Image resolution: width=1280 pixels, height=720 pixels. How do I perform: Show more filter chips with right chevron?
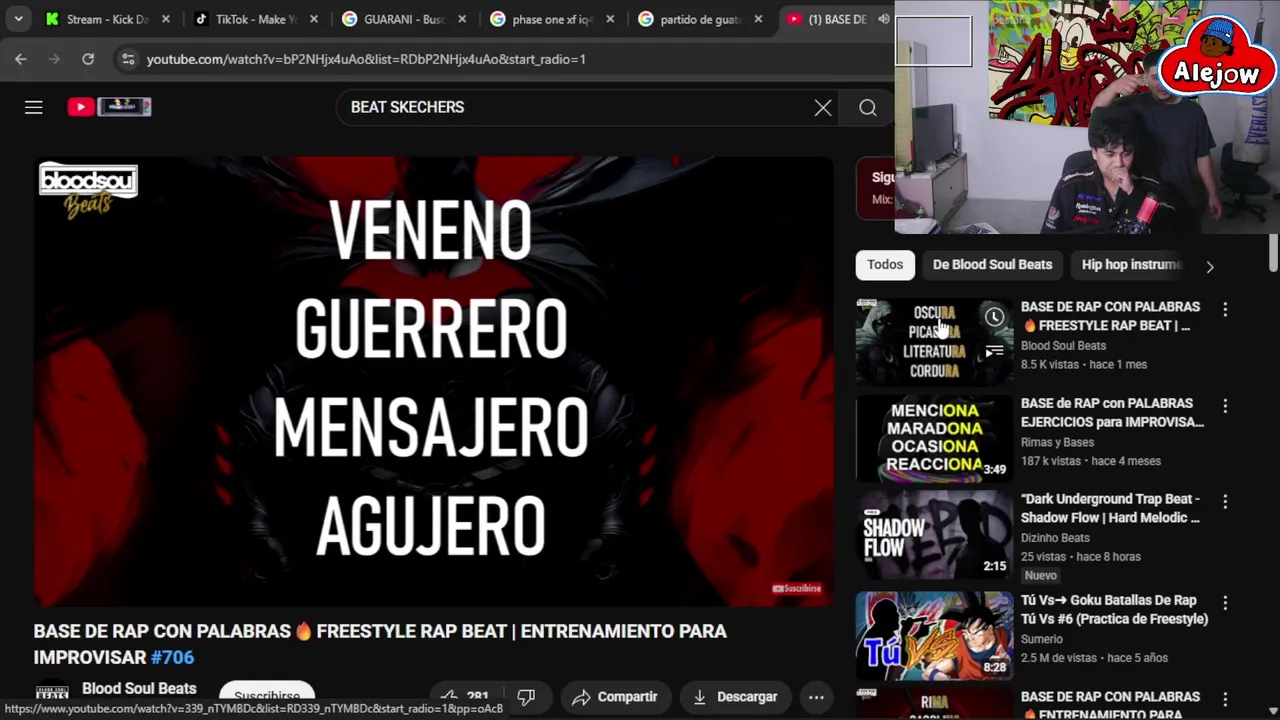coord(1210,267)
